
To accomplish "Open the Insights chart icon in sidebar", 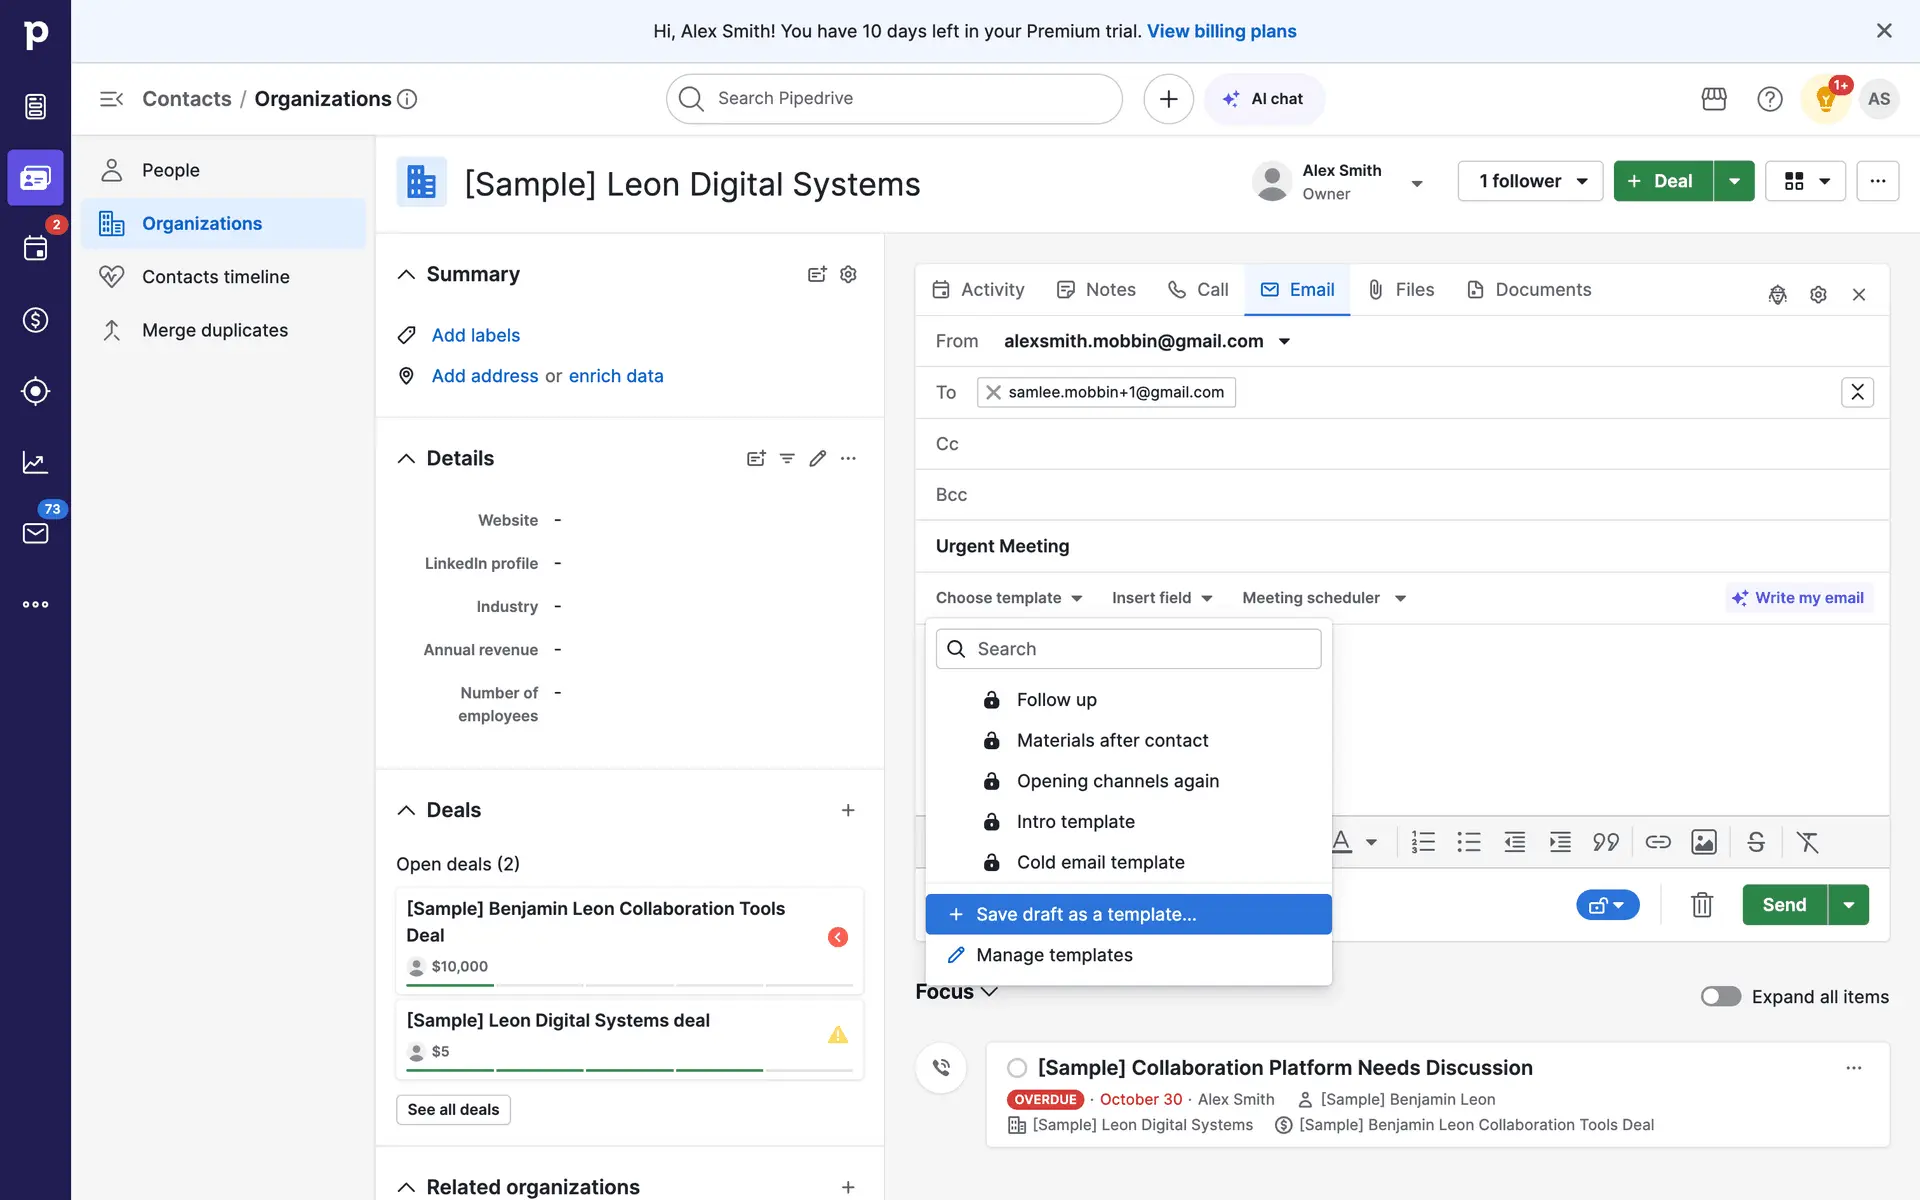I will pos(35,462).
